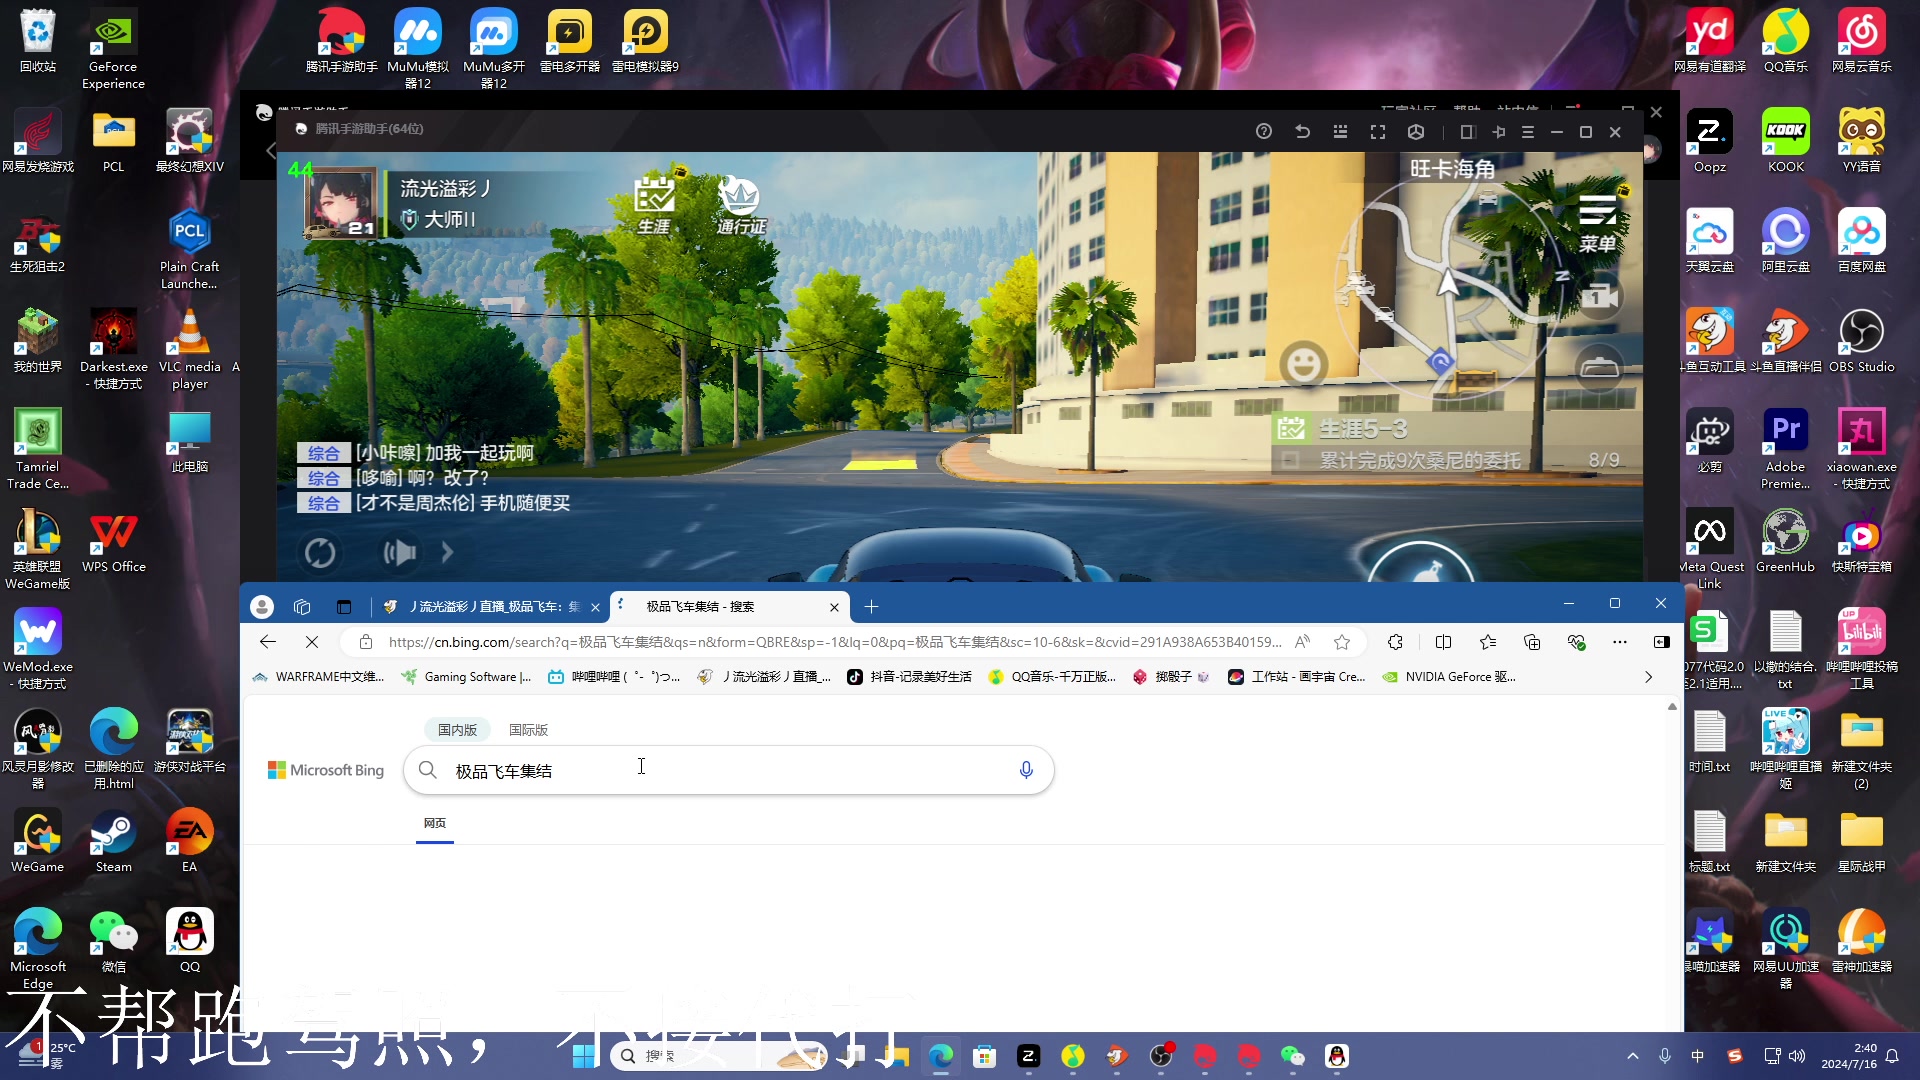Close the 极品飞车集结 - 搜索 tab

point(834,607)
